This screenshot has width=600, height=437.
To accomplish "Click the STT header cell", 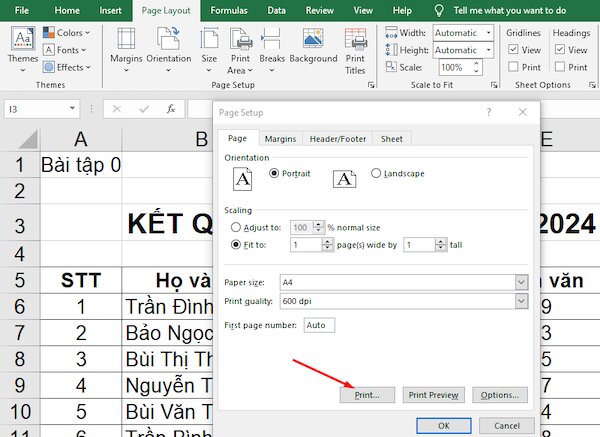I will (81, 280).
